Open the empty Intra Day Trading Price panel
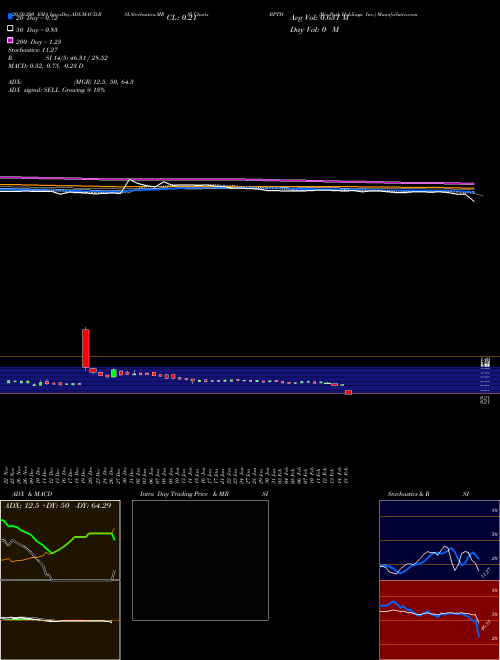This screenshot has width=500, height=660. [x=200, y=560]
